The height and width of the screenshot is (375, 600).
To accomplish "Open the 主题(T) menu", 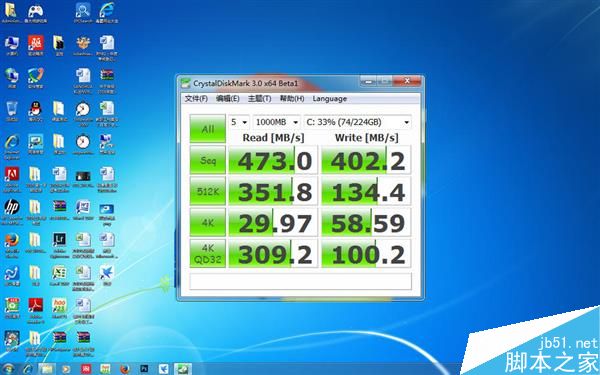I will [259, 99].
